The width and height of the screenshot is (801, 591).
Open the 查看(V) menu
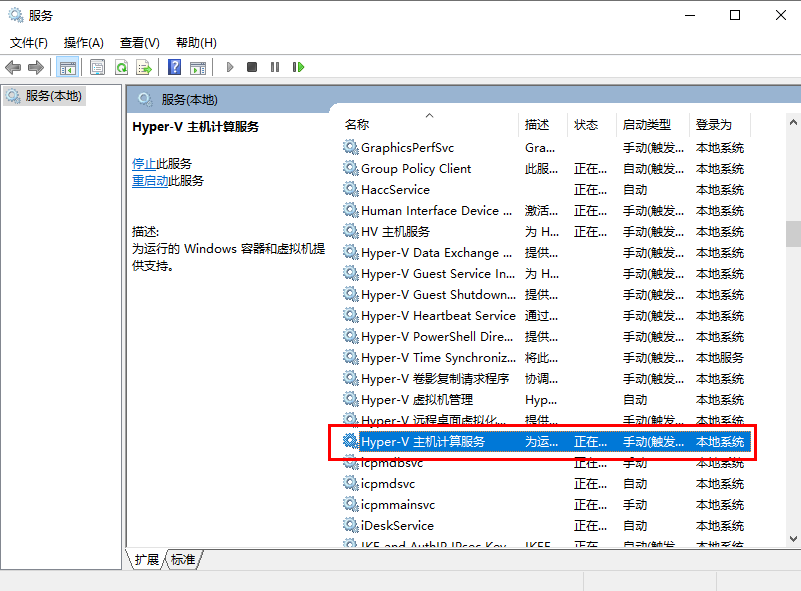[139, 43]
